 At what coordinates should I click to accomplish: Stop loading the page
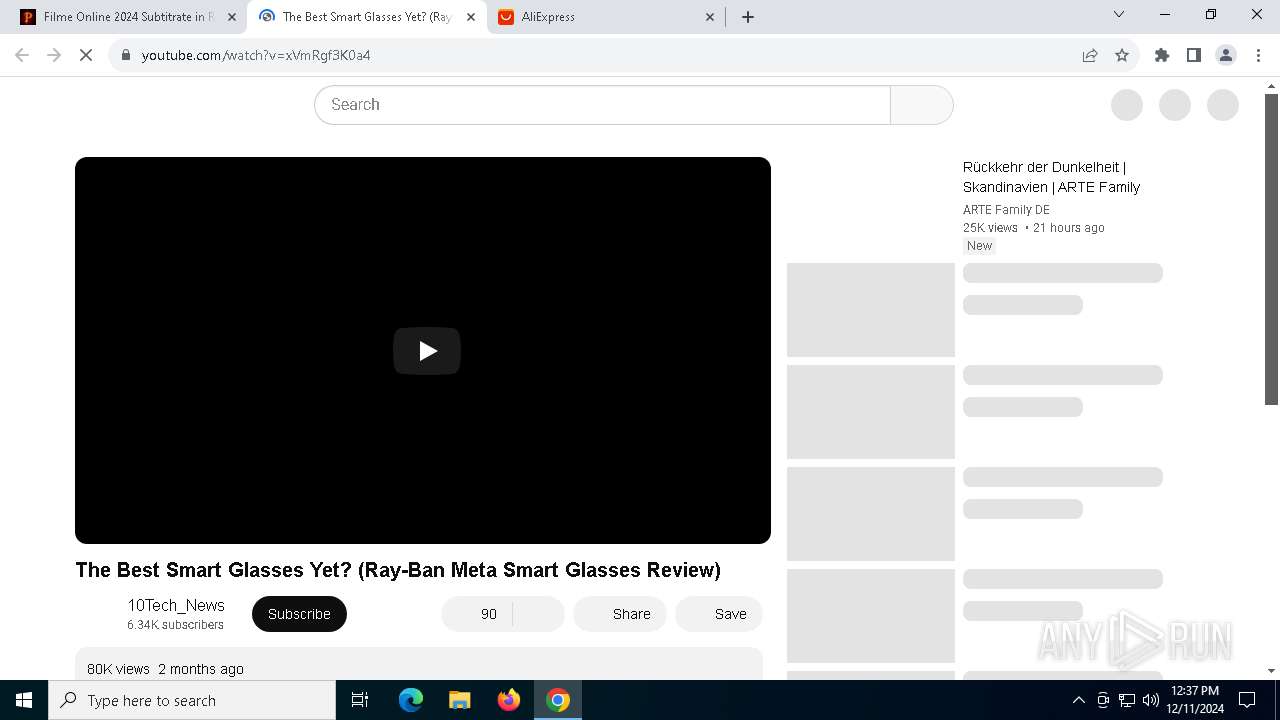86,55
